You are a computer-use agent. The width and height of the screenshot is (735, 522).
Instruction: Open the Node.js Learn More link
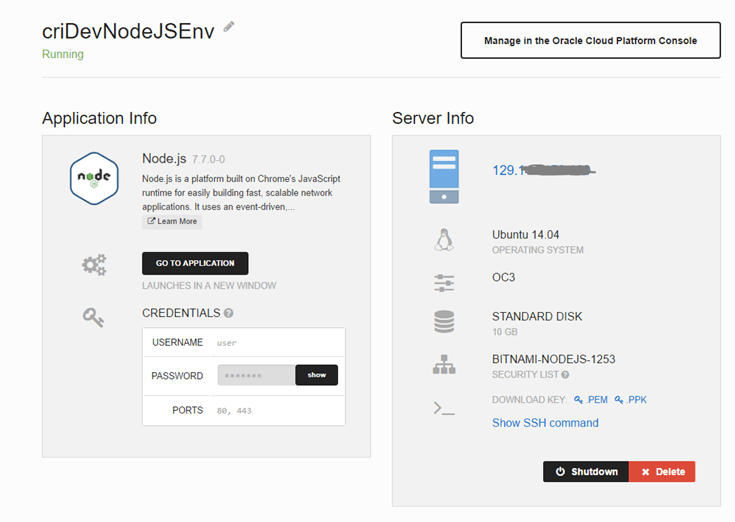pyautogui.click(x=172, y=221)
